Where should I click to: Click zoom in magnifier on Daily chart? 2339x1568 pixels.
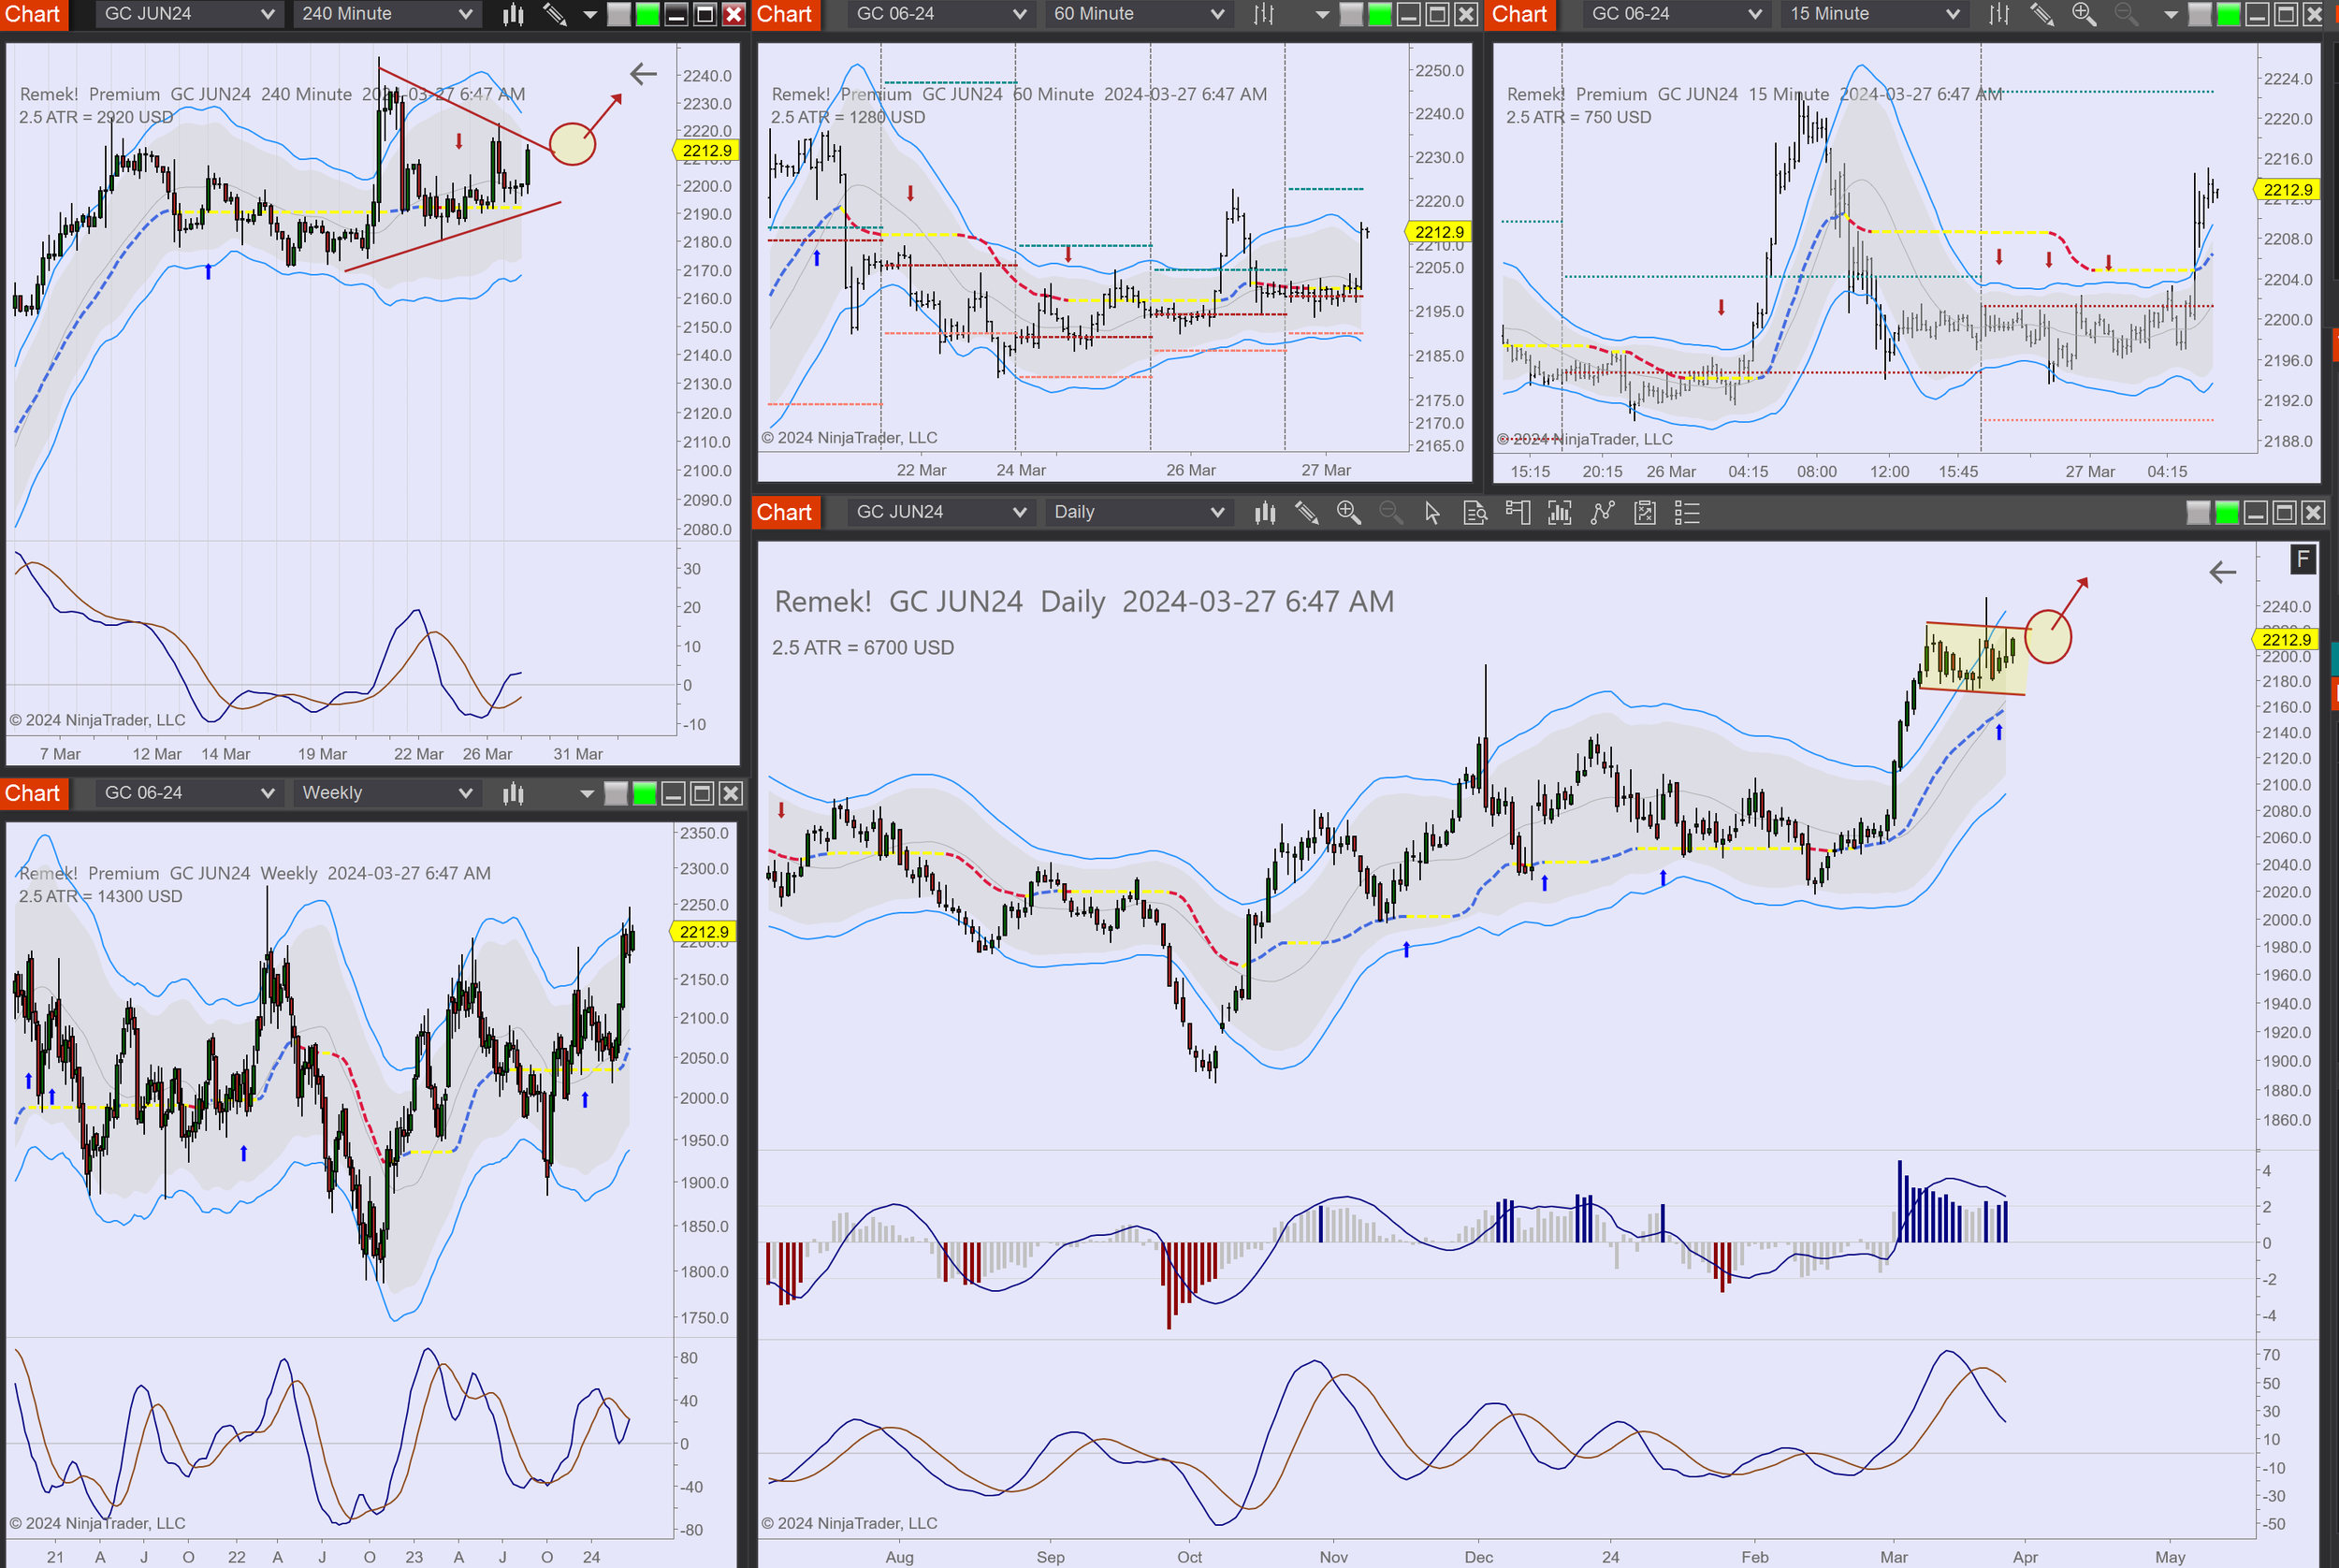tap(1348, 513)
